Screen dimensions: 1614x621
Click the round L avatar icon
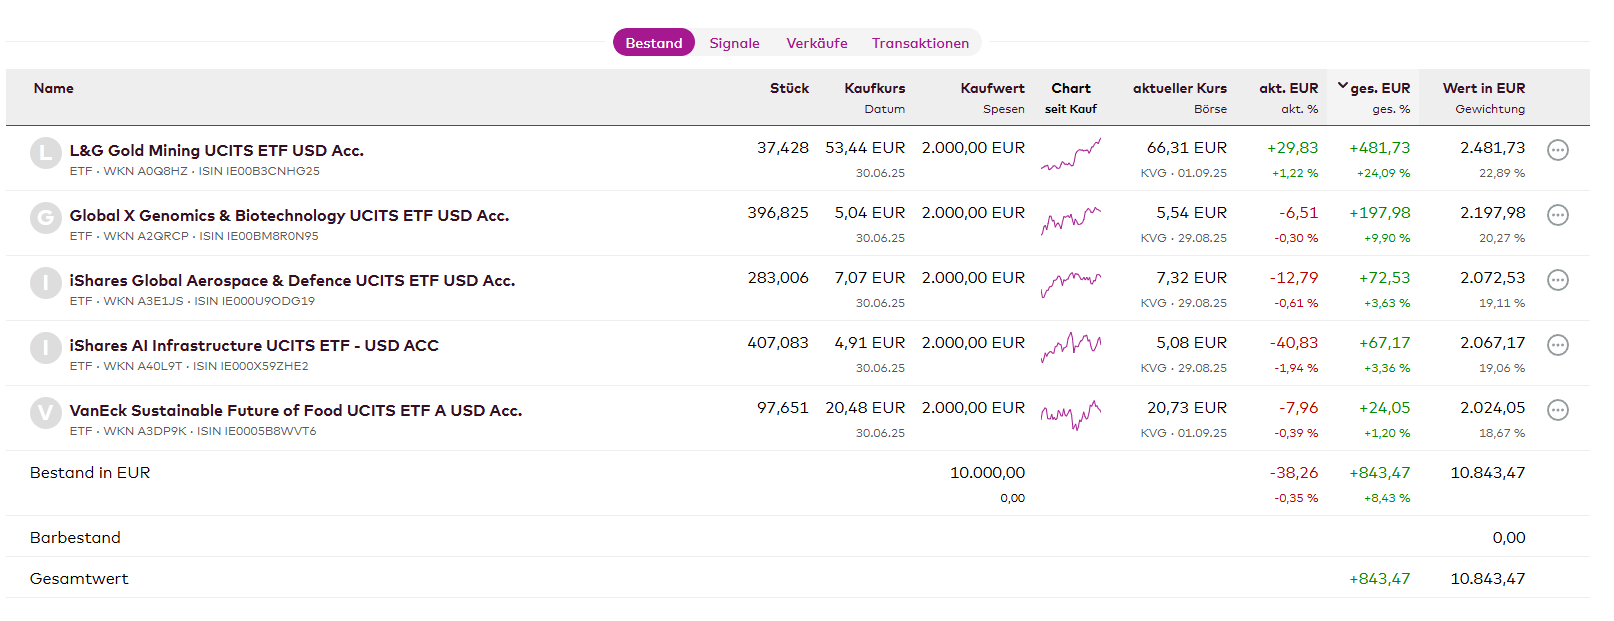pyautogui.click(x=45, y=153)
